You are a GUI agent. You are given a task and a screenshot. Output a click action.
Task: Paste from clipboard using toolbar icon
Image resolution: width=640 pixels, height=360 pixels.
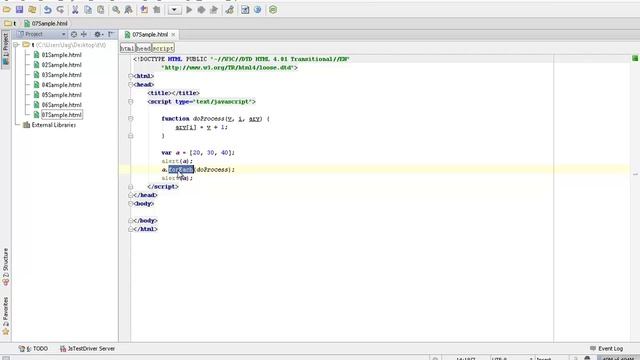100,9
